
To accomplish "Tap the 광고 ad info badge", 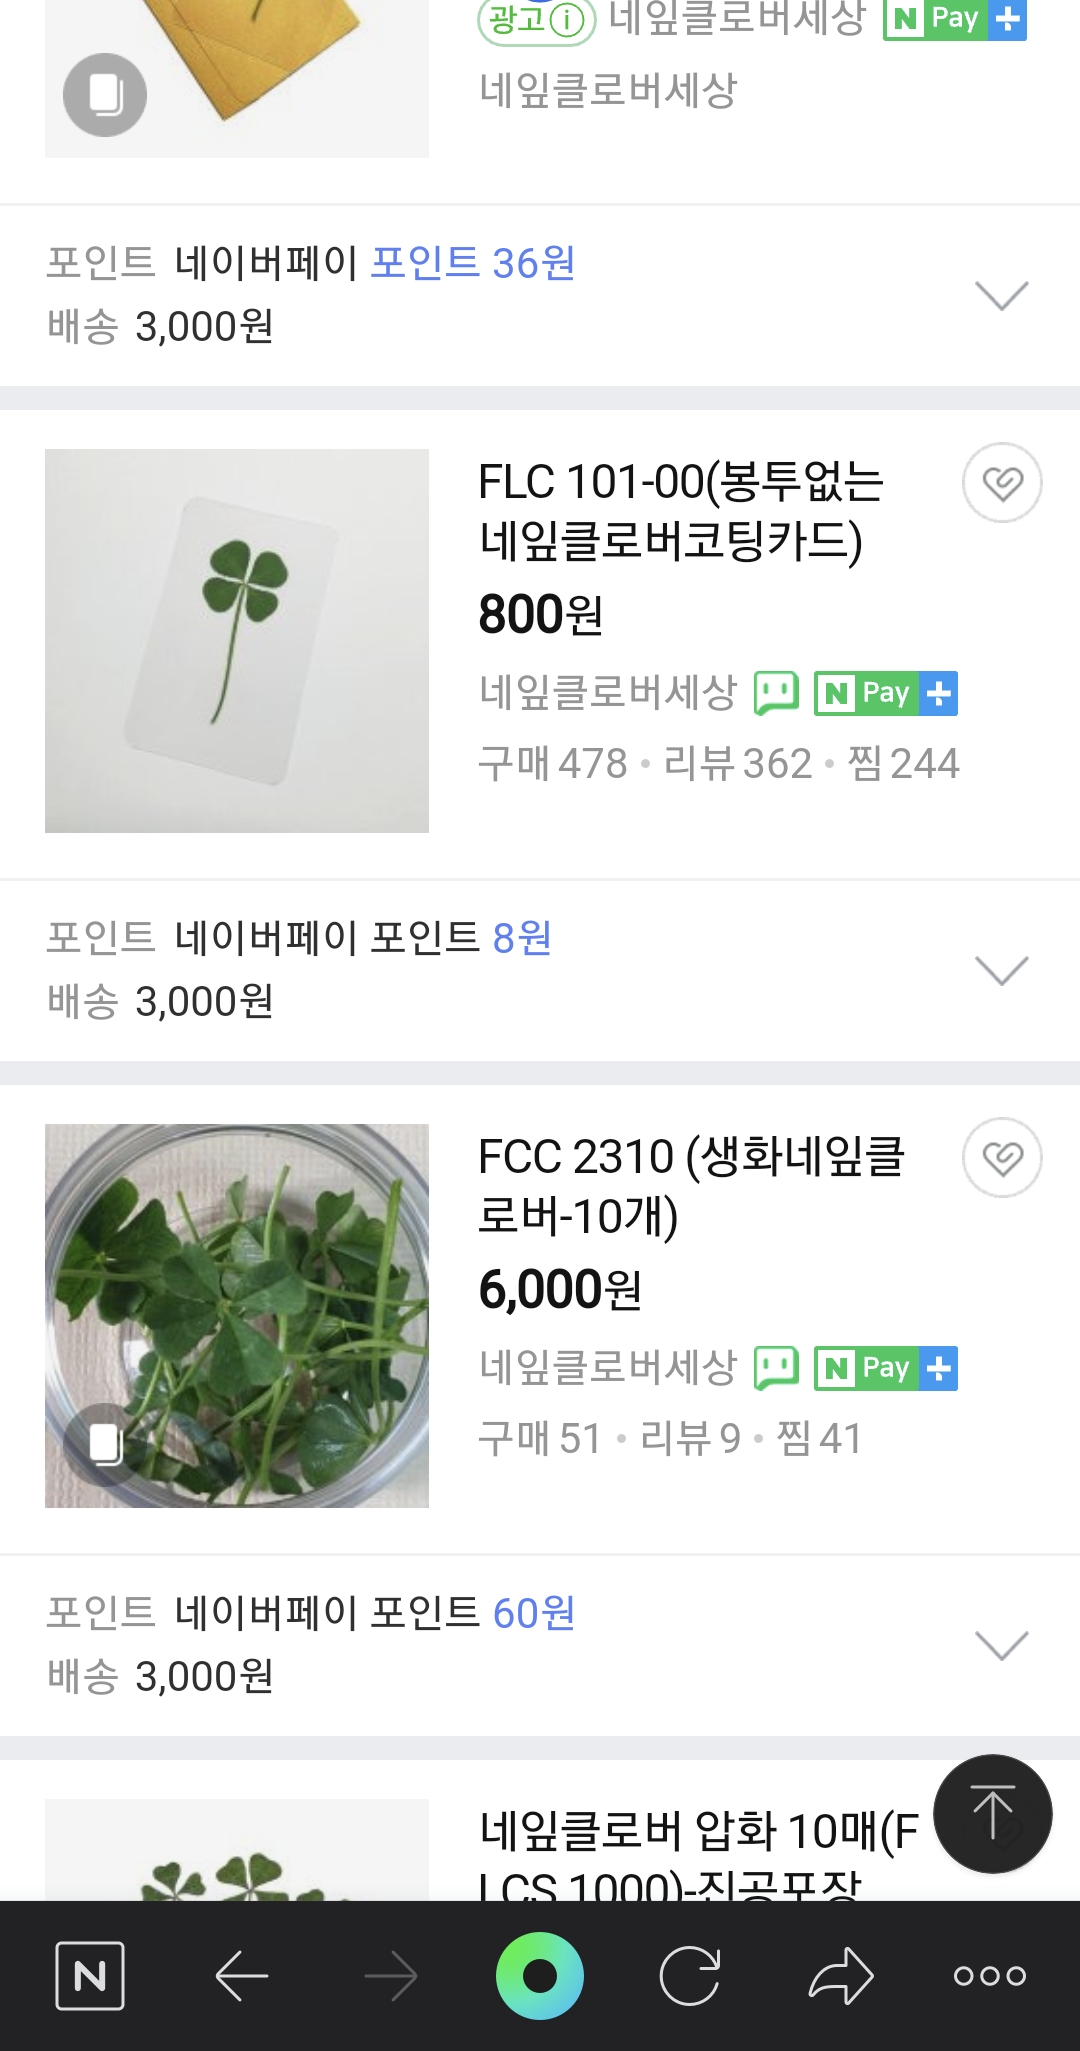I will click(537, 20).
